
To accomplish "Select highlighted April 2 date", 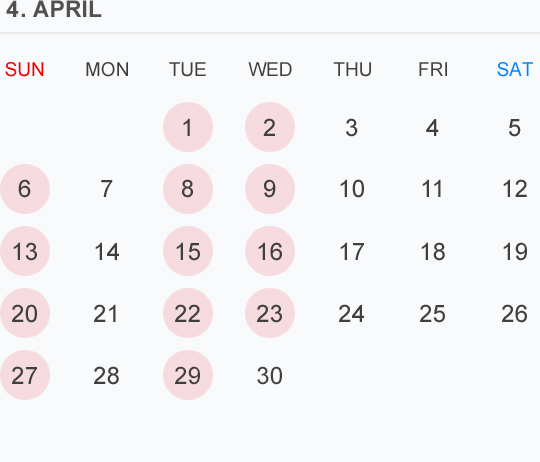I will pyautogui.click(x=270, y=127).
